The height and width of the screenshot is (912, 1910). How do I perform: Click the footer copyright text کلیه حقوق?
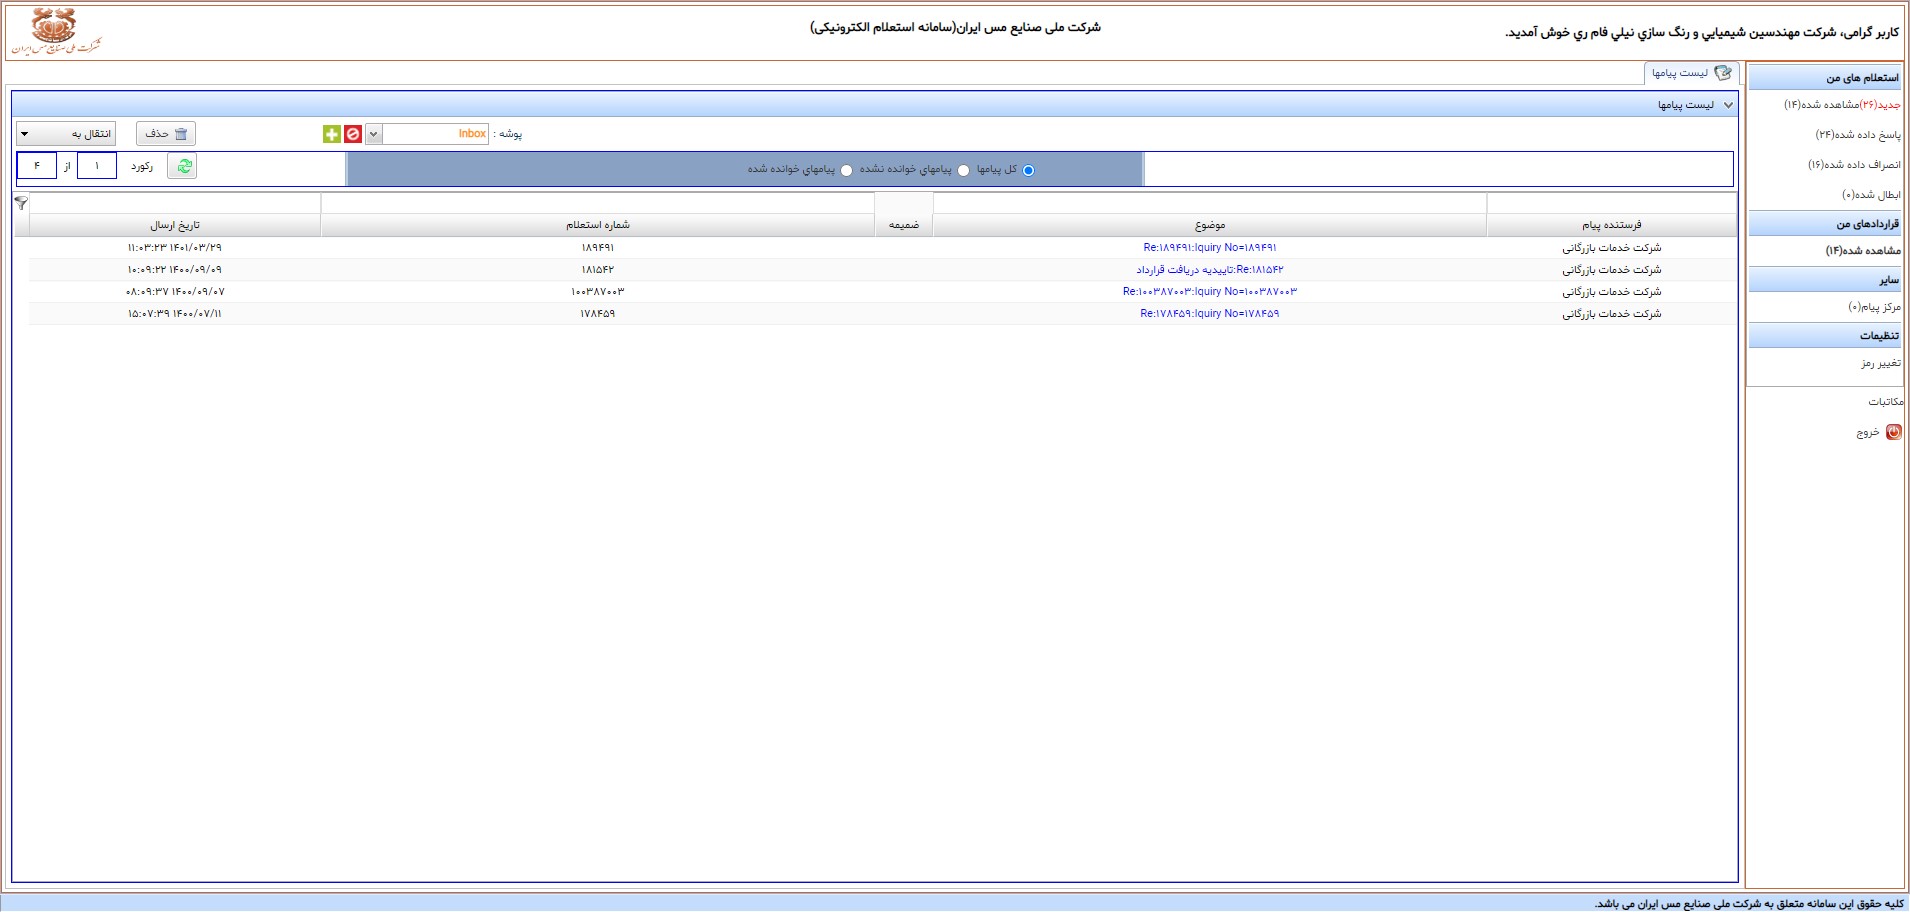click(1748, 904)
